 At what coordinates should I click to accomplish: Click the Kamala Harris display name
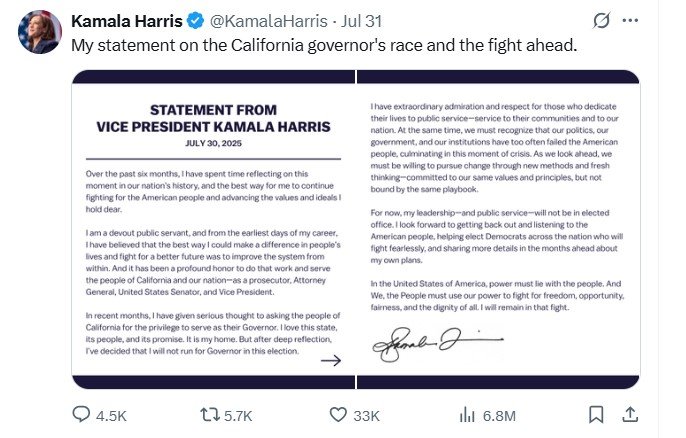[x=125, y=19]
